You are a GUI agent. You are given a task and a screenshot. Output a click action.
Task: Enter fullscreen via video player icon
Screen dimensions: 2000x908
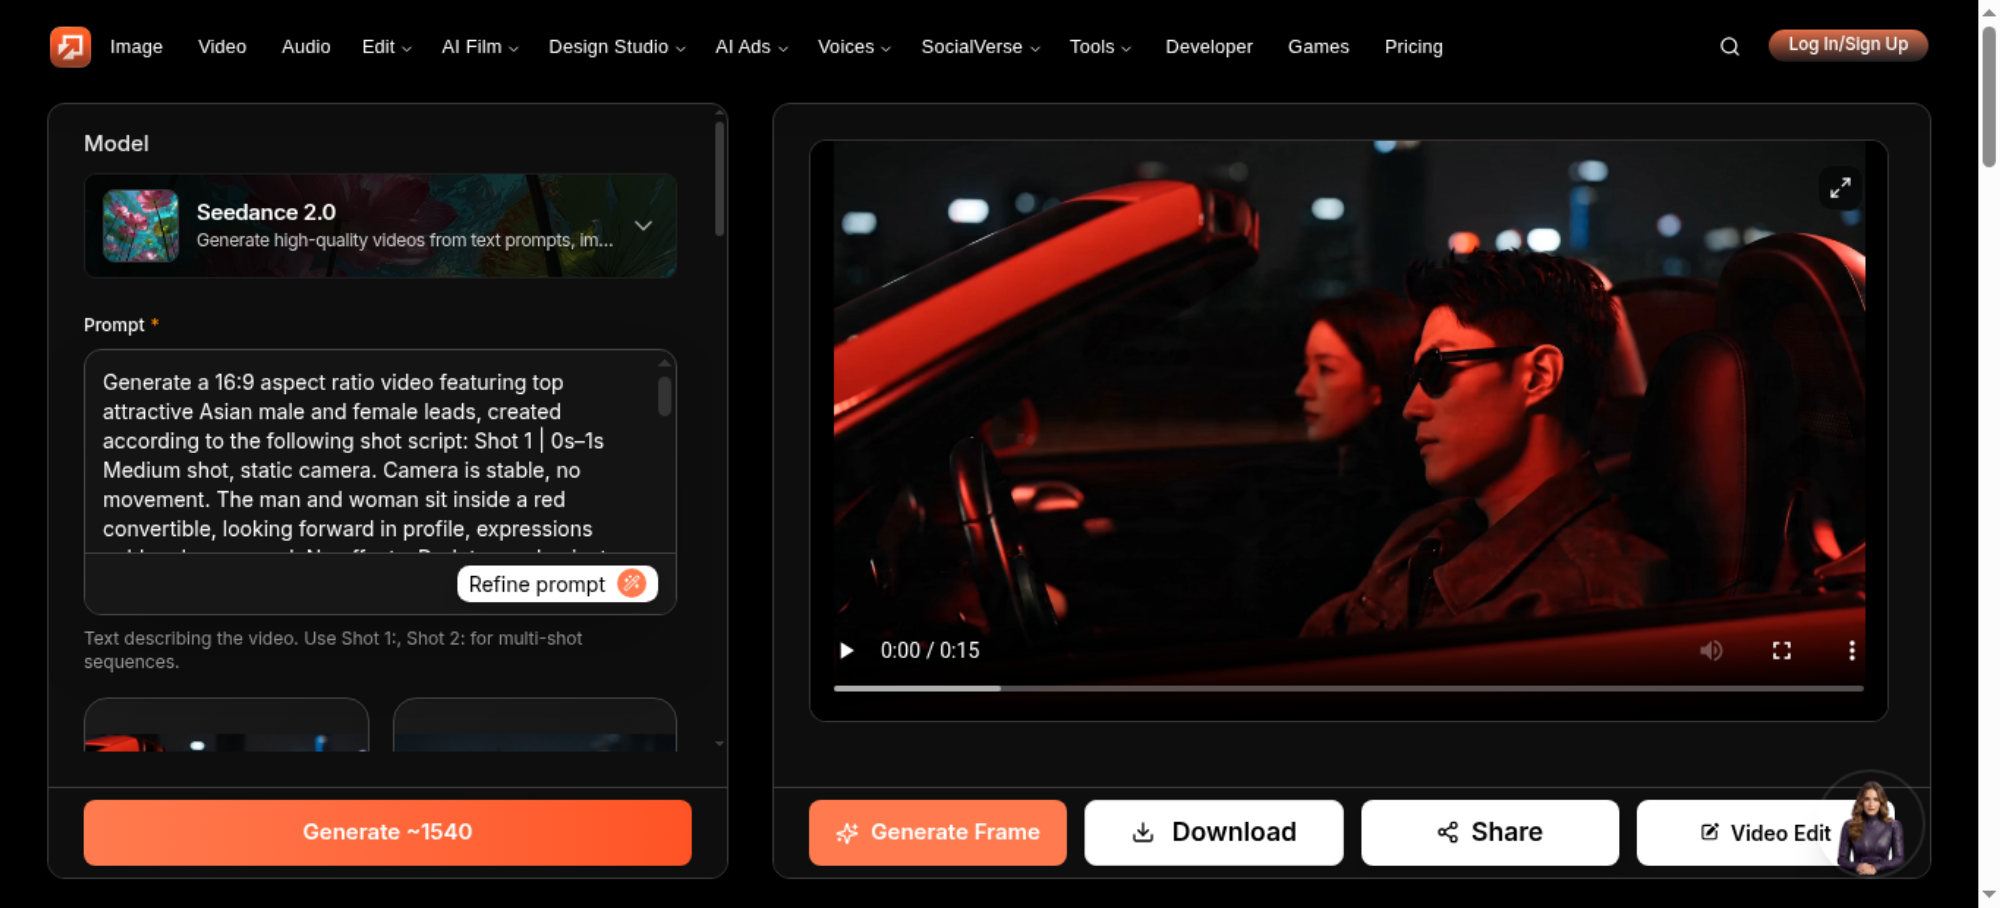1782,651
